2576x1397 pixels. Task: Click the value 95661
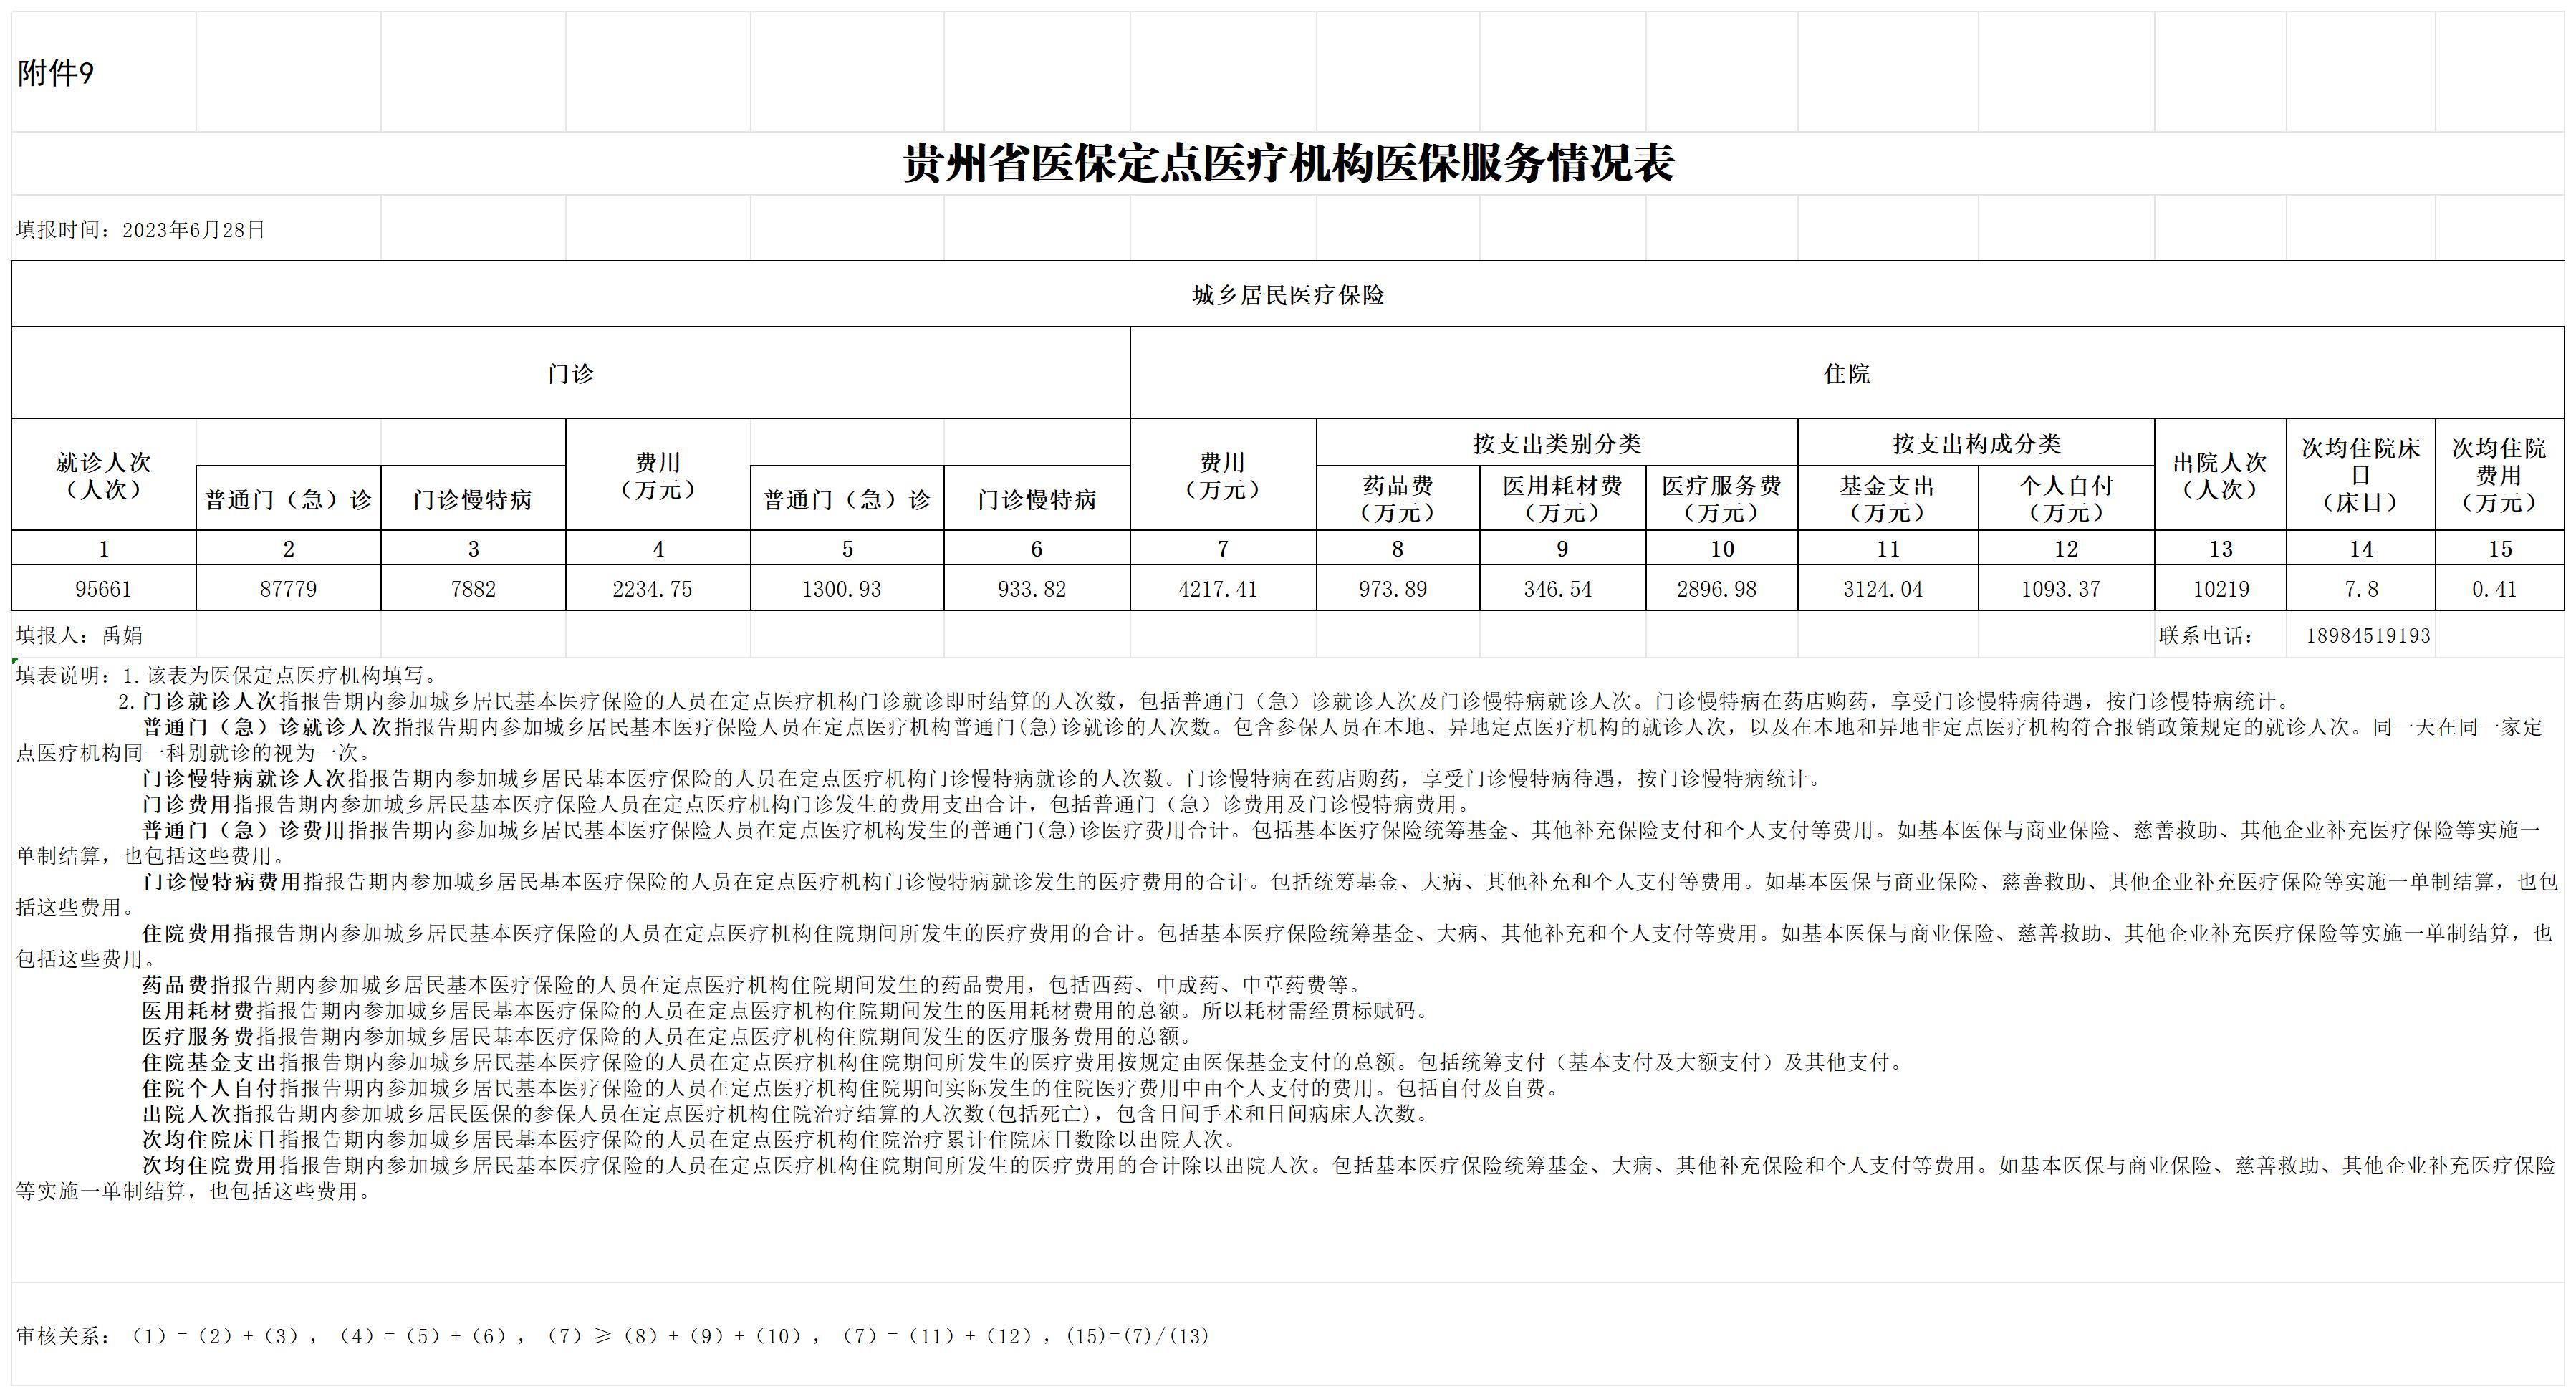point(103,589)
